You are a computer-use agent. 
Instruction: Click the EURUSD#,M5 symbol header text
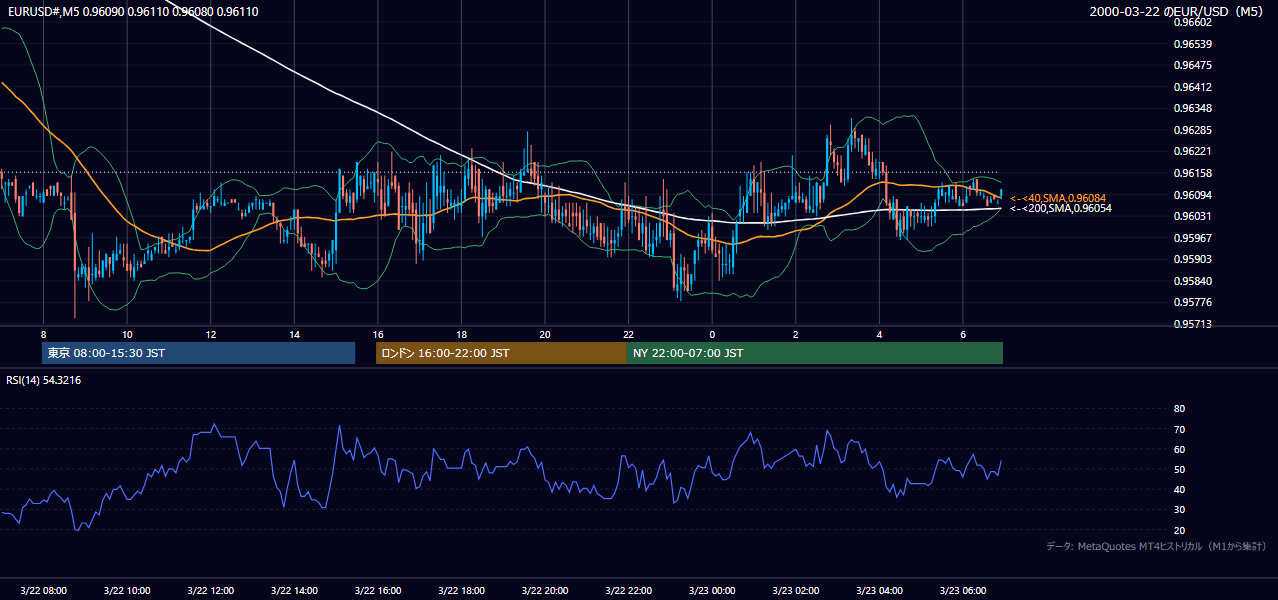click(x=132, y=11)
